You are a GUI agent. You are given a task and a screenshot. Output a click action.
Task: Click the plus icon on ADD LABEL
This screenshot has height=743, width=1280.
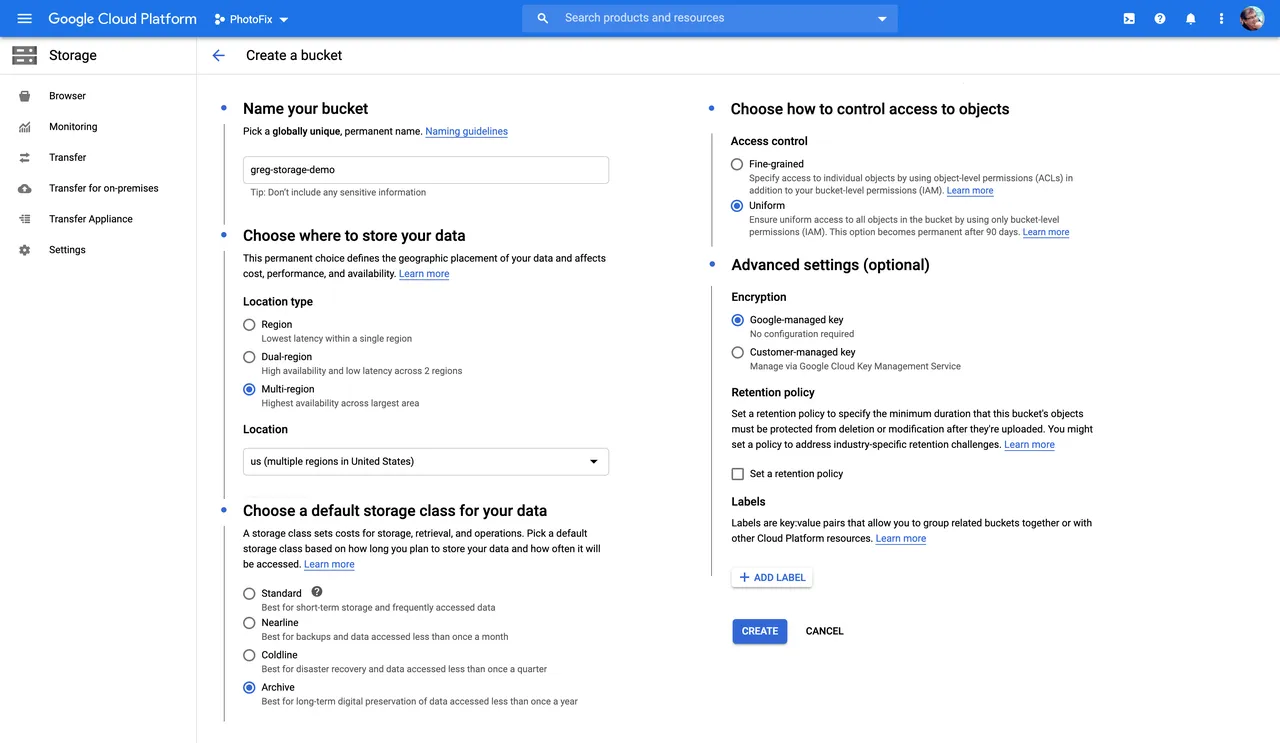pos(744,577)
